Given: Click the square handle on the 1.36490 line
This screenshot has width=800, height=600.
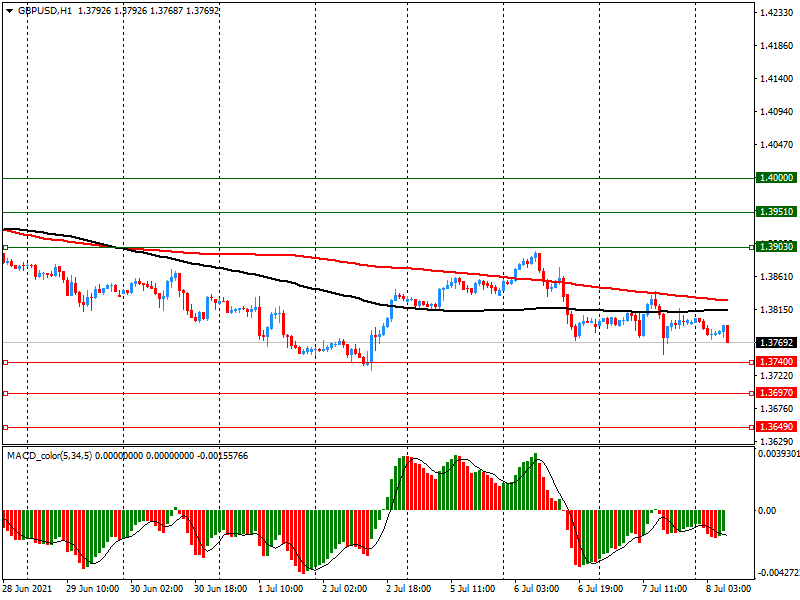Looking at the screenshot, I should coord(5,427).
